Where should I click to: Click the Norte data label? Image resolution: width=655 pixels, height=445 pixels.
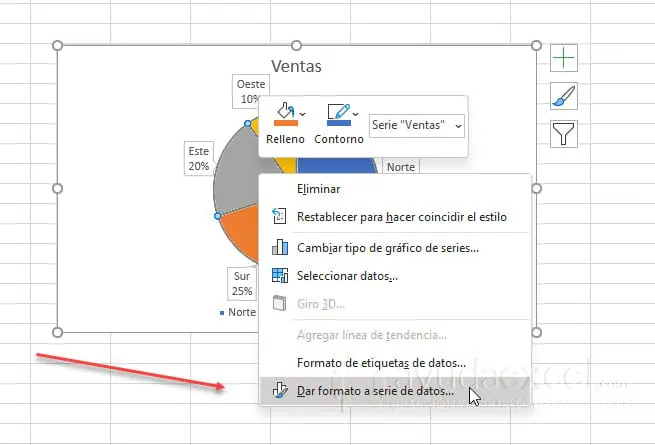tap(401, 167)
